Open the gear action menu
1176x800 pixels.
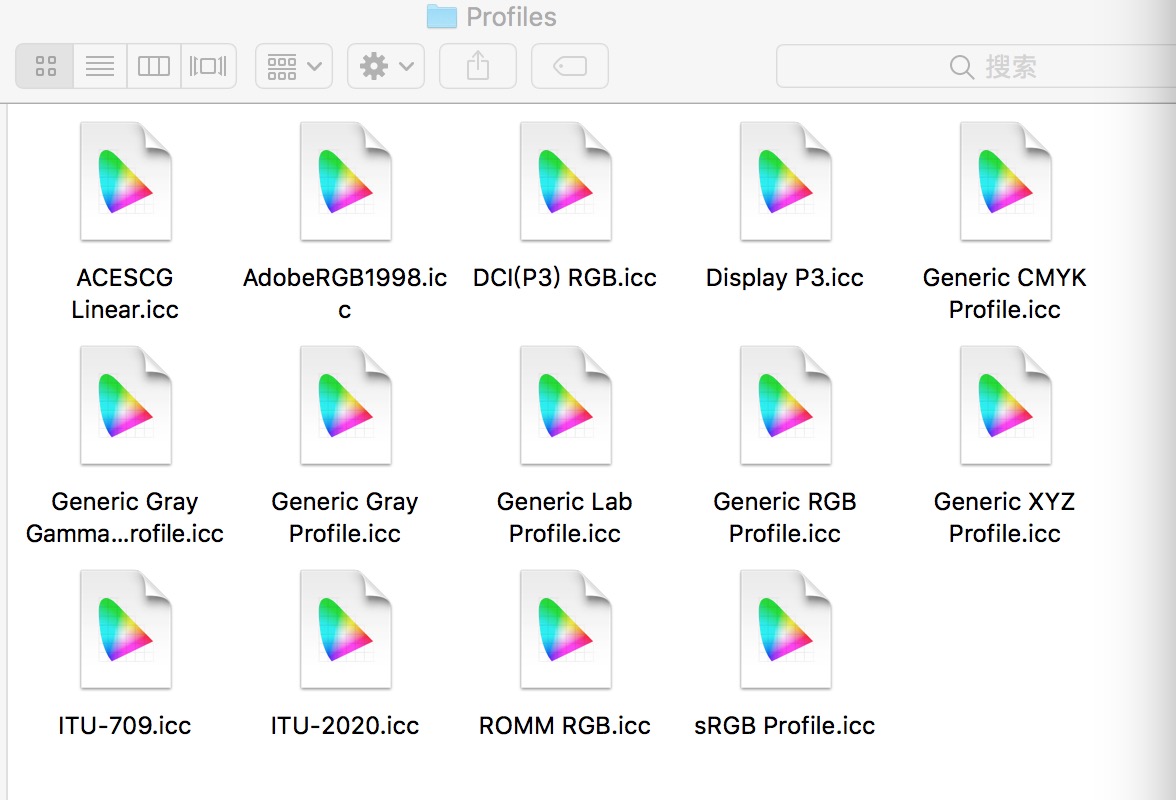386,67
